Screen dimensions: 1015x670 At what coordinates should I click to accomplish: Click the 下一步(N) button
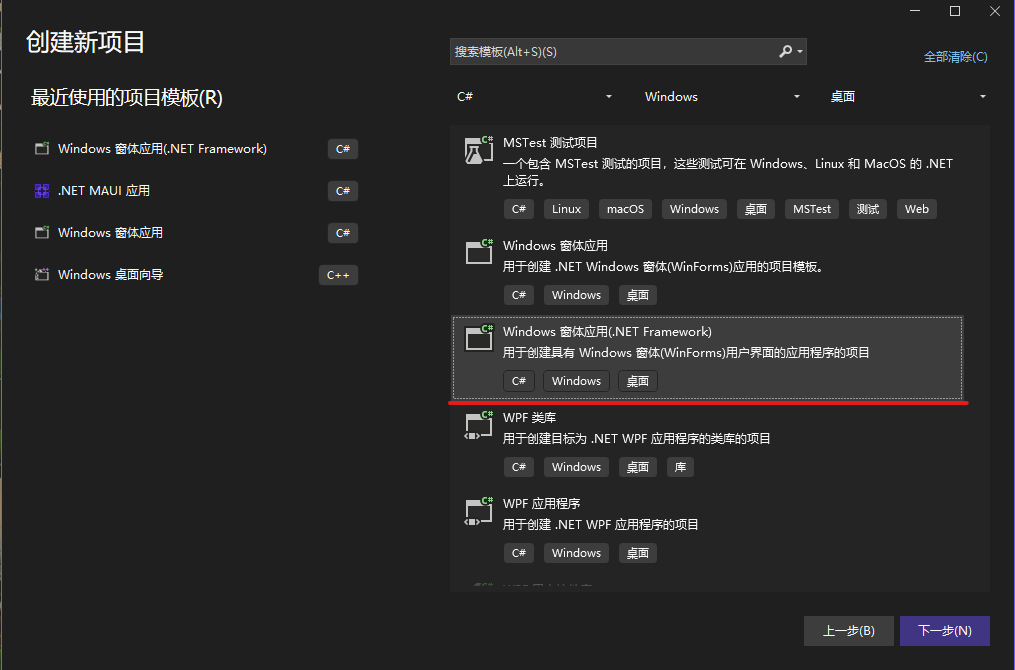pos(944,631)
